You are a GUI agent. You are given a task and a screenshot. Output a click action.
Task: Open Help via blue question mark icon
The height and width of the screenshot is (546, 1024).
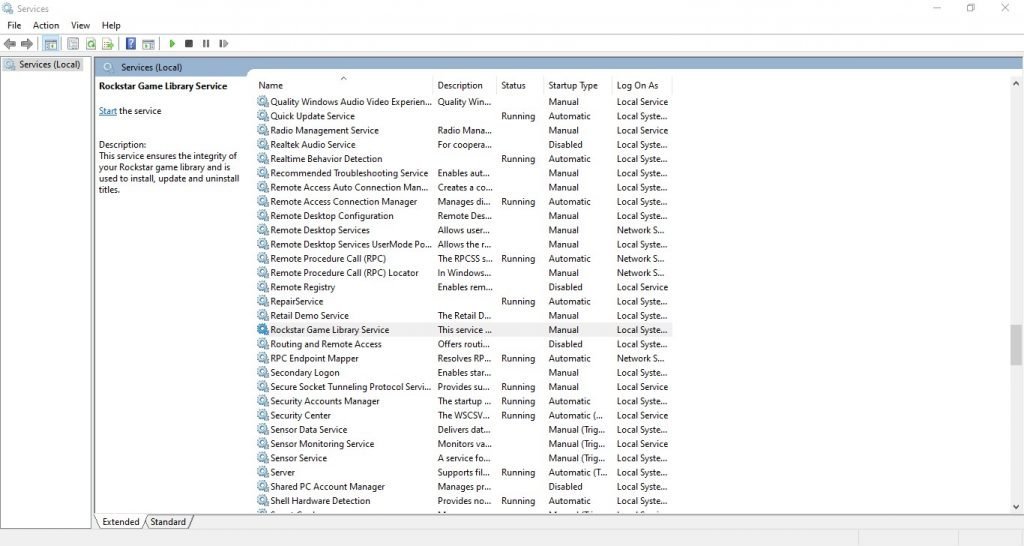pyautogui.click(x=131, y=44)
